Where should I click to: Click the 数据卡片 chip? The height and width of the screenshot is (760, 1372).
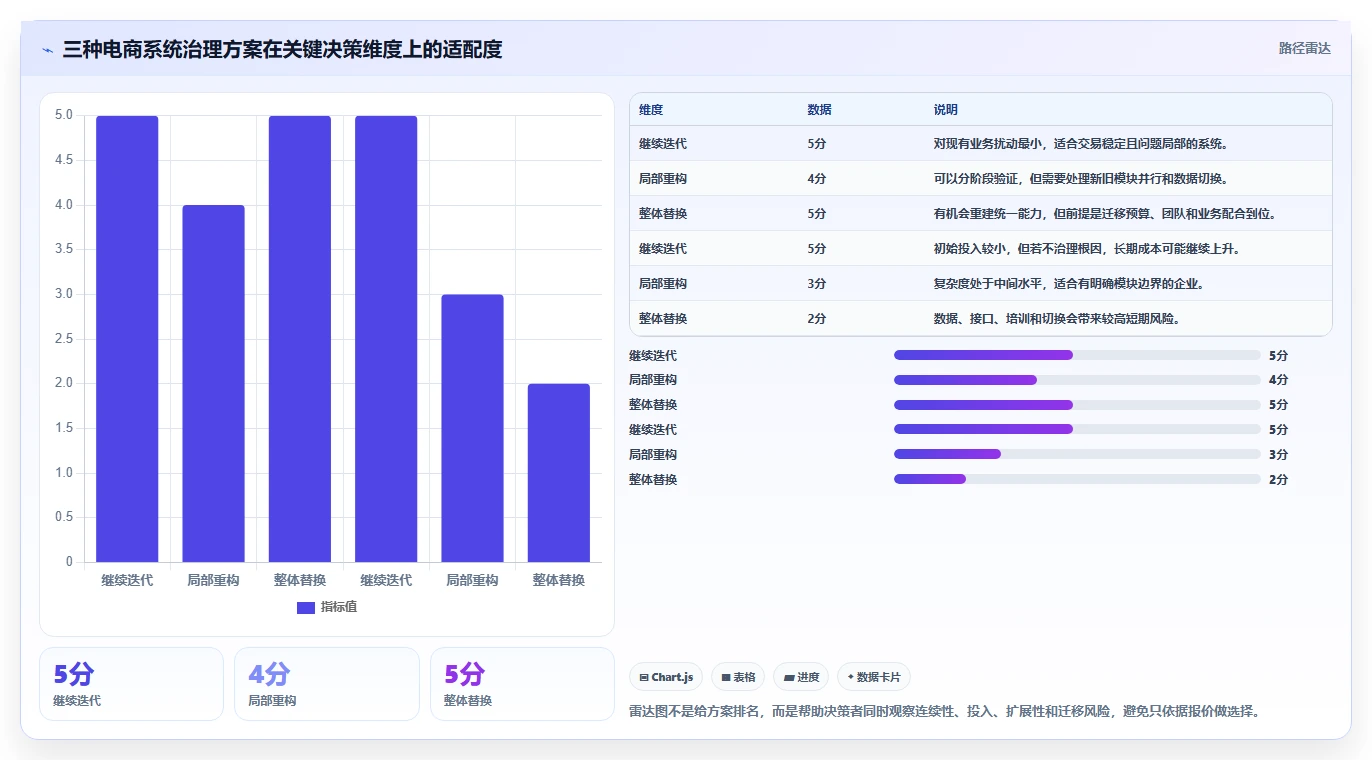pos(874,677)
